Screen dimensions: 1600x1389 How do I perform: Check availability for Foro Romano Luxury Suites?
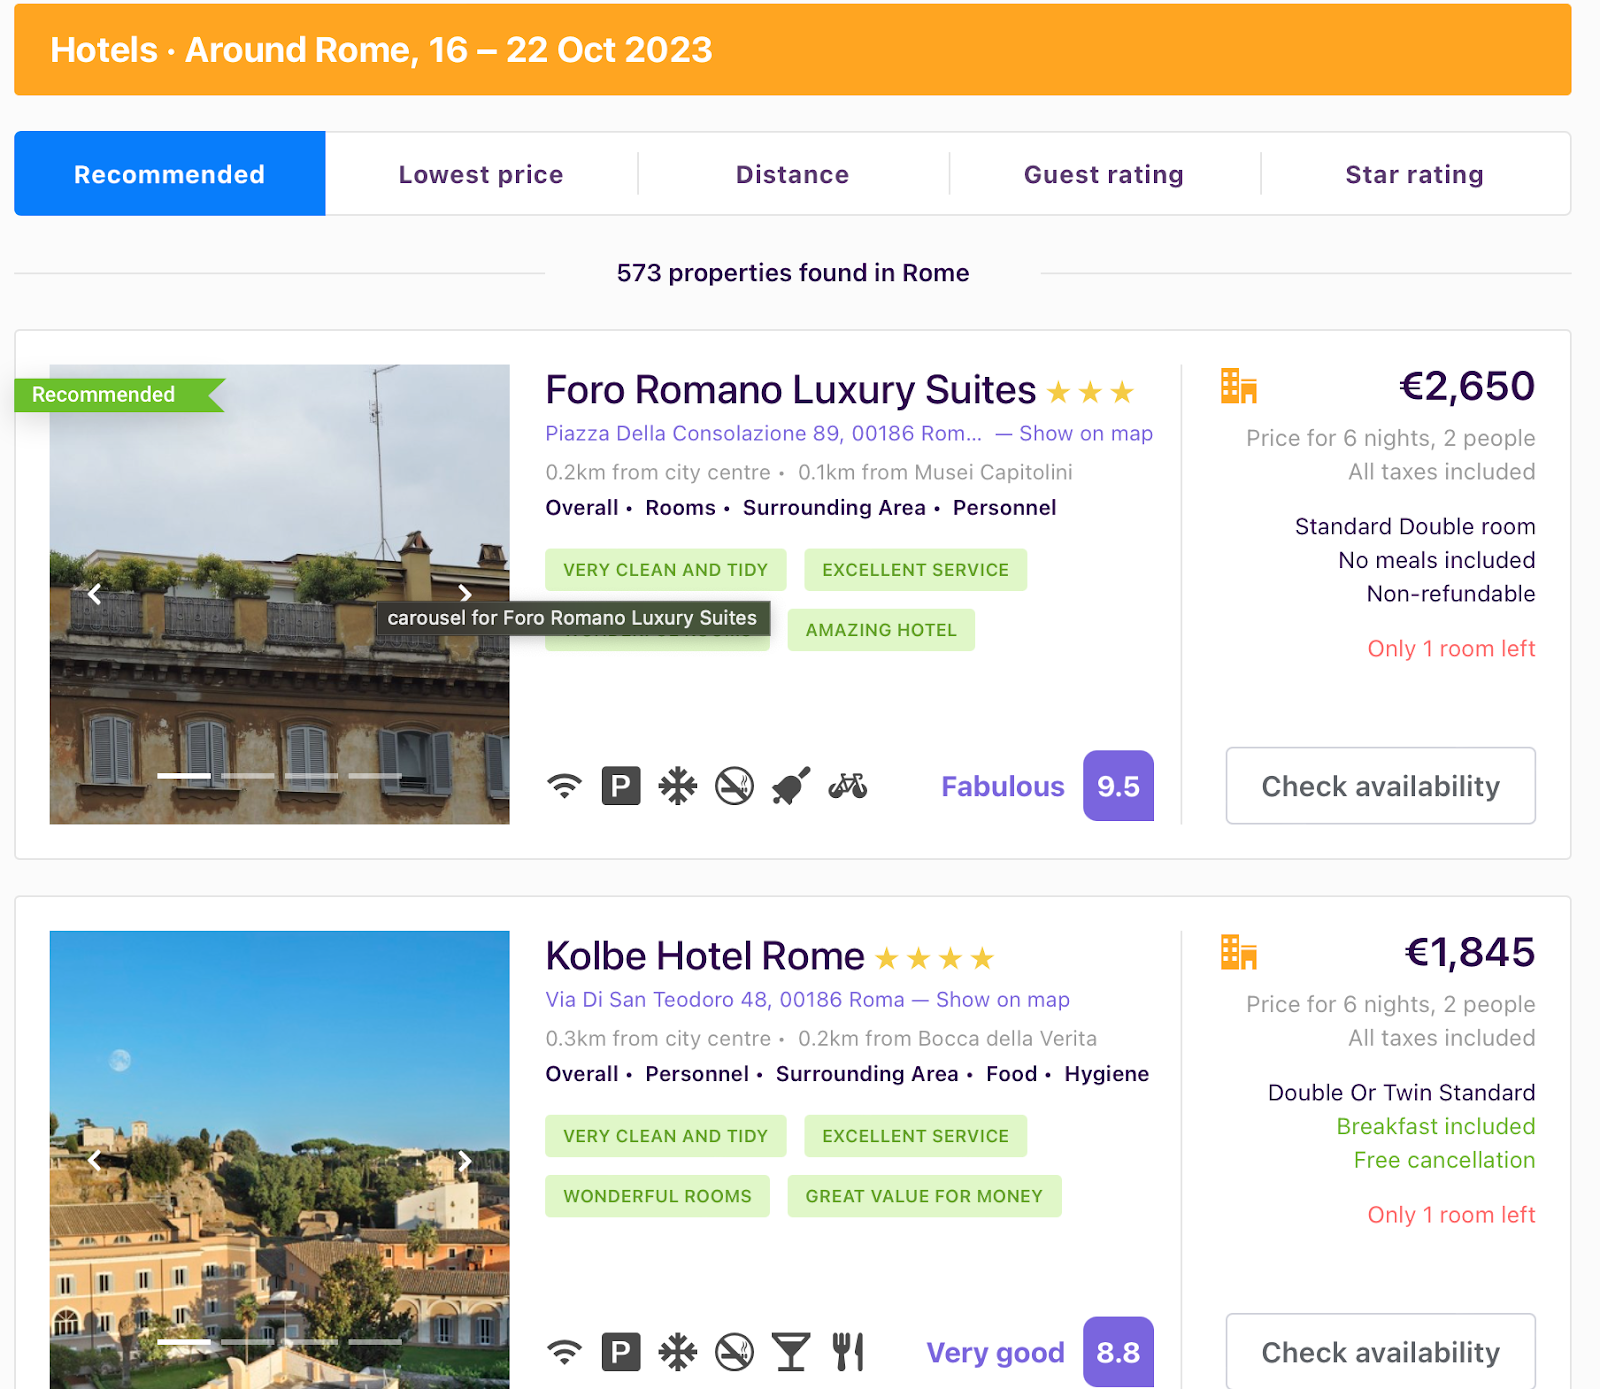point(1381,786)
